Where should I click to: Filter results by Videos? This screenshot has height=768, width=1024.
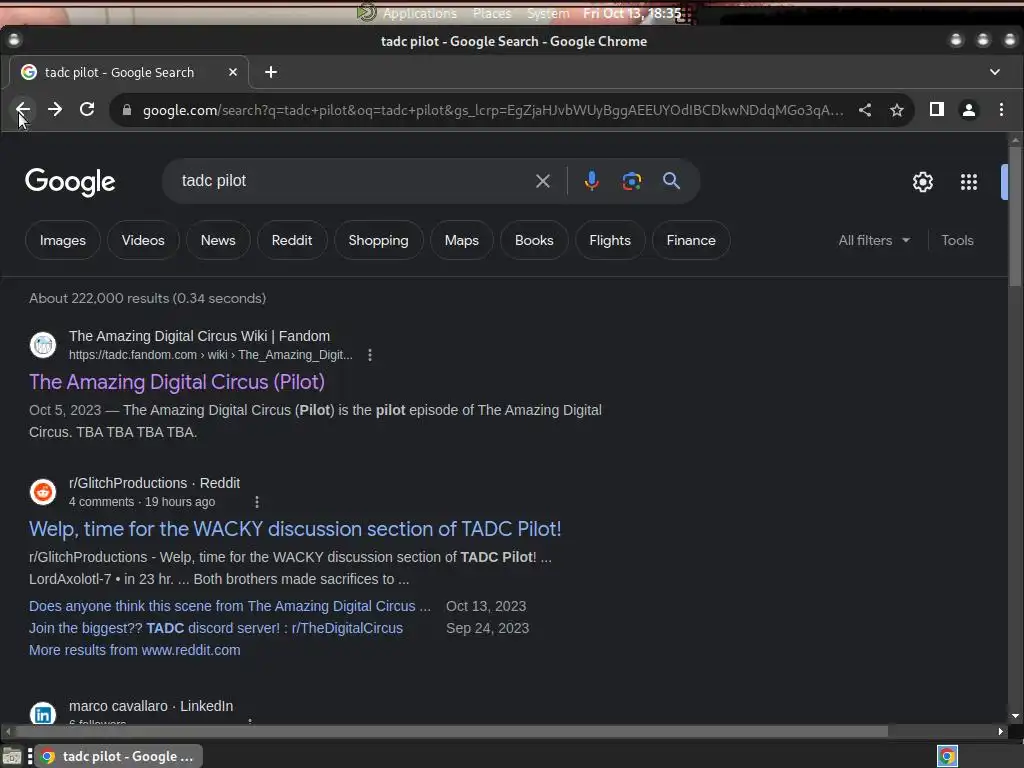coord(143,240)
